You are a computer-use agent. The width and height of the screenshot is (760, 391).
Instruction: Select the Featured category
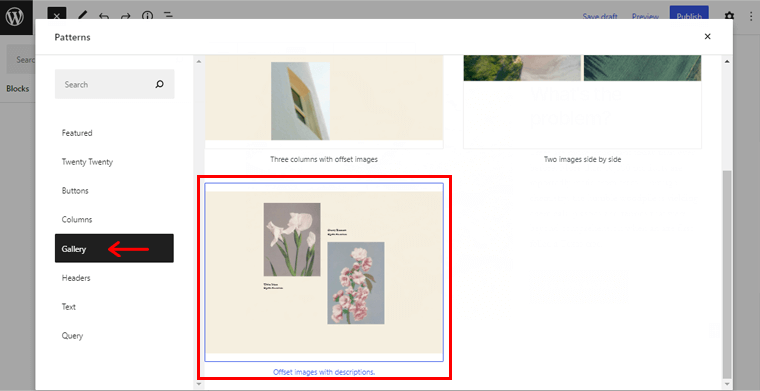(77, 133)
